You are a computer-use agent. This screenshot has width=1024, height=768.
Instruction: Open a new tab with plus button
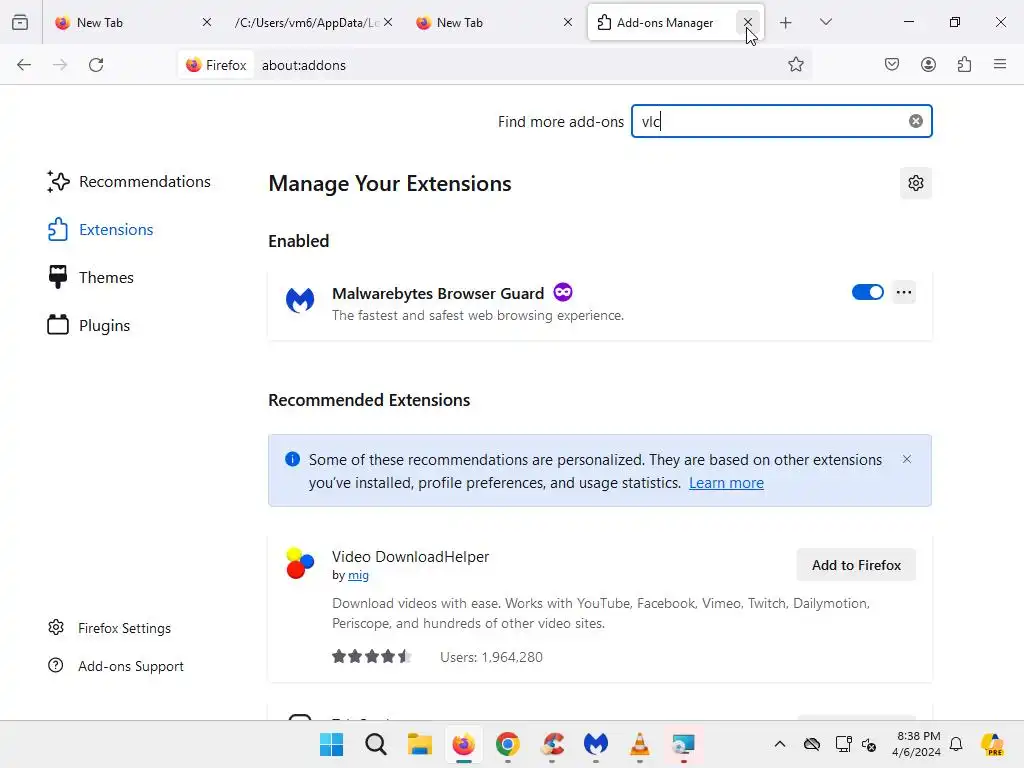tap(786, 22)
